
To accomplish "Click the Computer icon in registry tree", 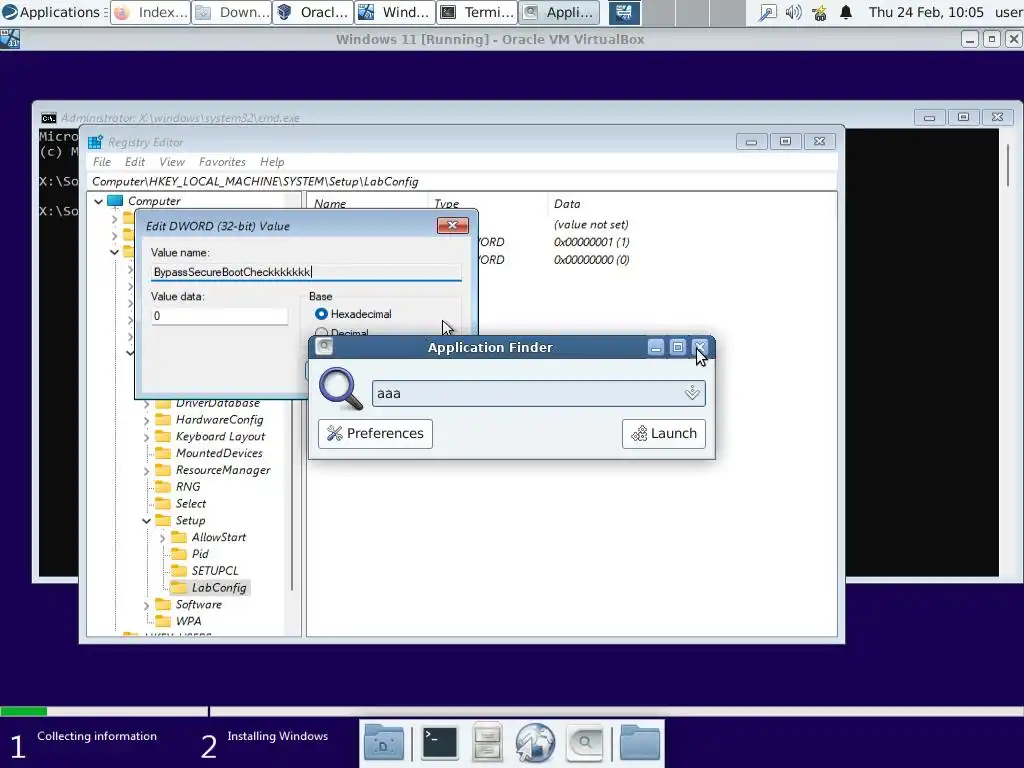I will 116,201.
